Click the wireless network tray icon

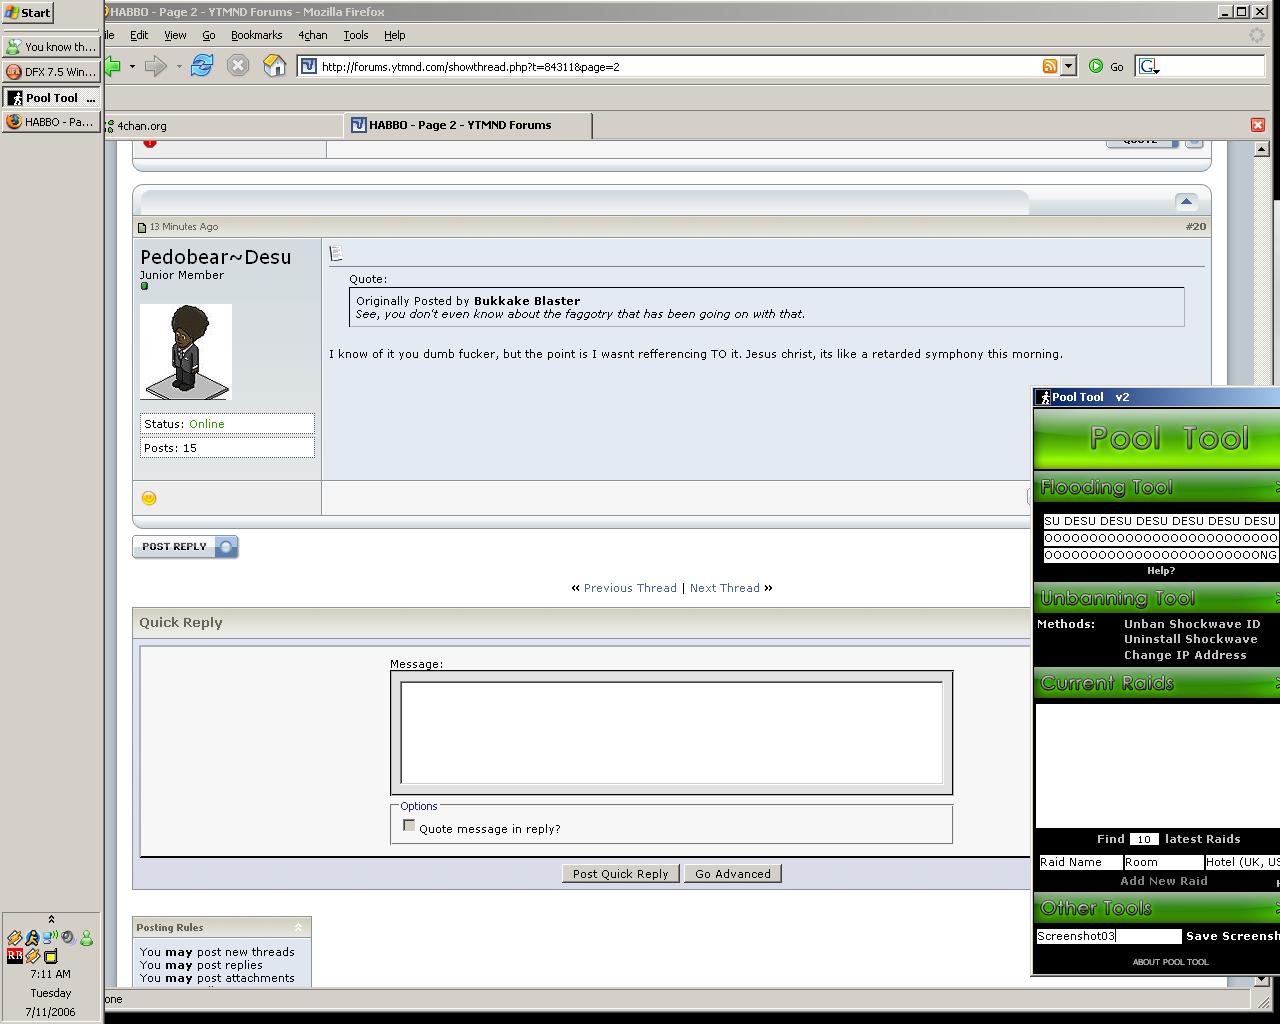pyautogui.click(x=50, y=938)
